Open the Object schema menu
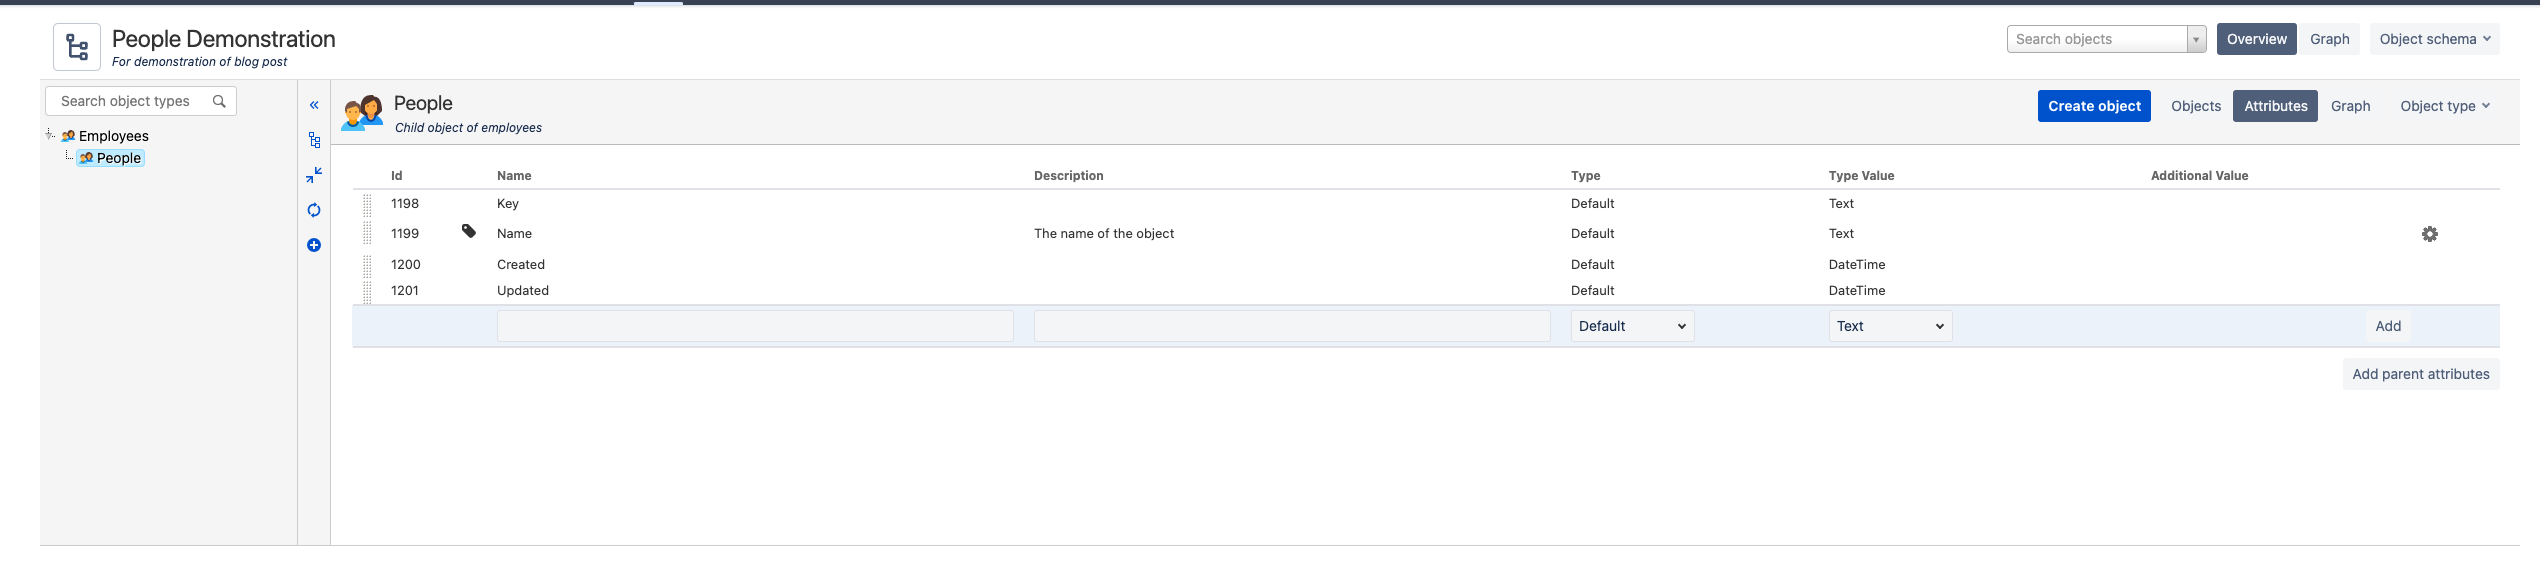 [2434, 39]
